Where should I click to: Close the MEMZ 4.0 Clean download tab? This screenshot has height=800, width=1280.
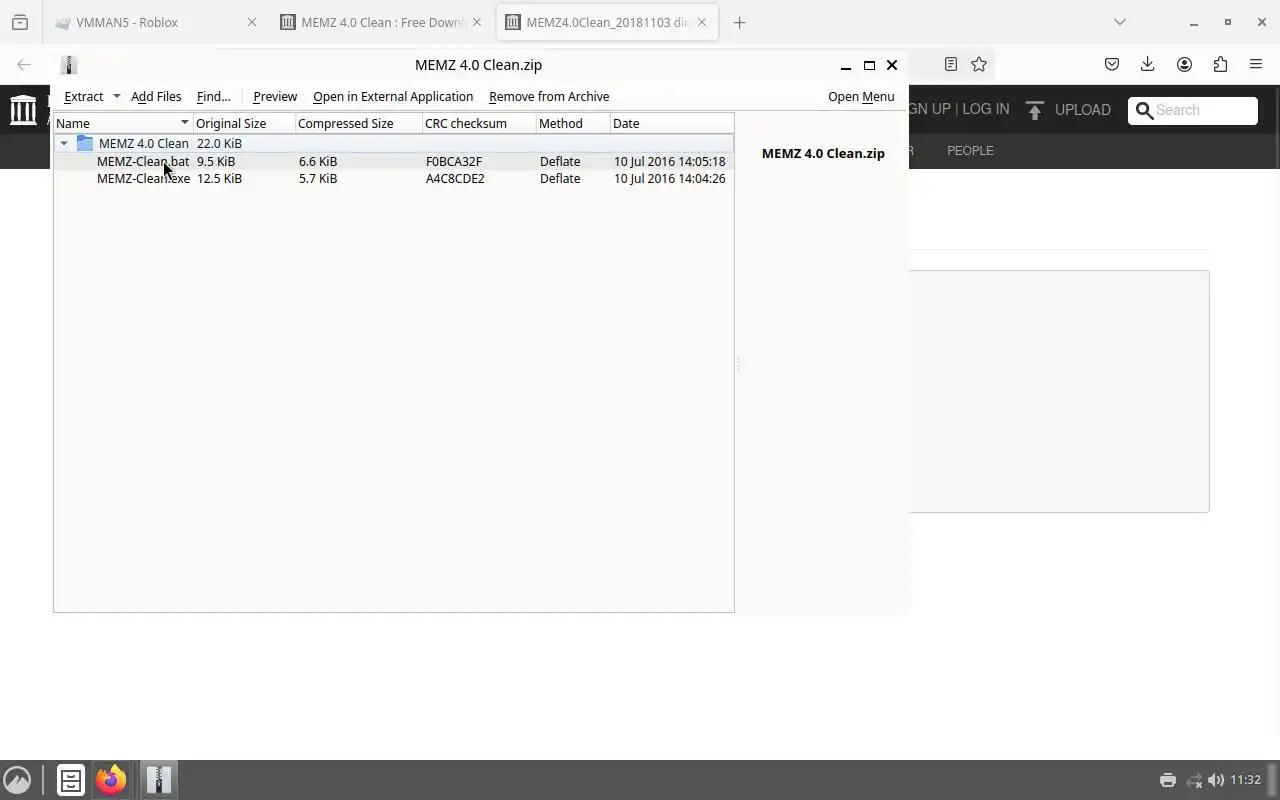pos(477,22)
